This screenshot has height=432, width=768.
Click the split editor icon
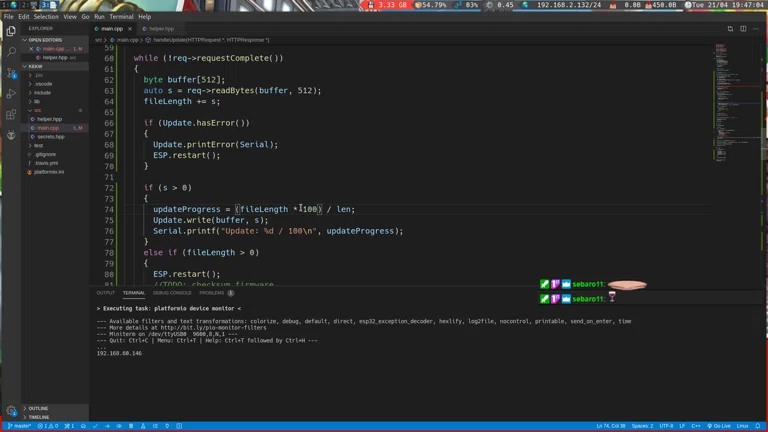point(743,29)
